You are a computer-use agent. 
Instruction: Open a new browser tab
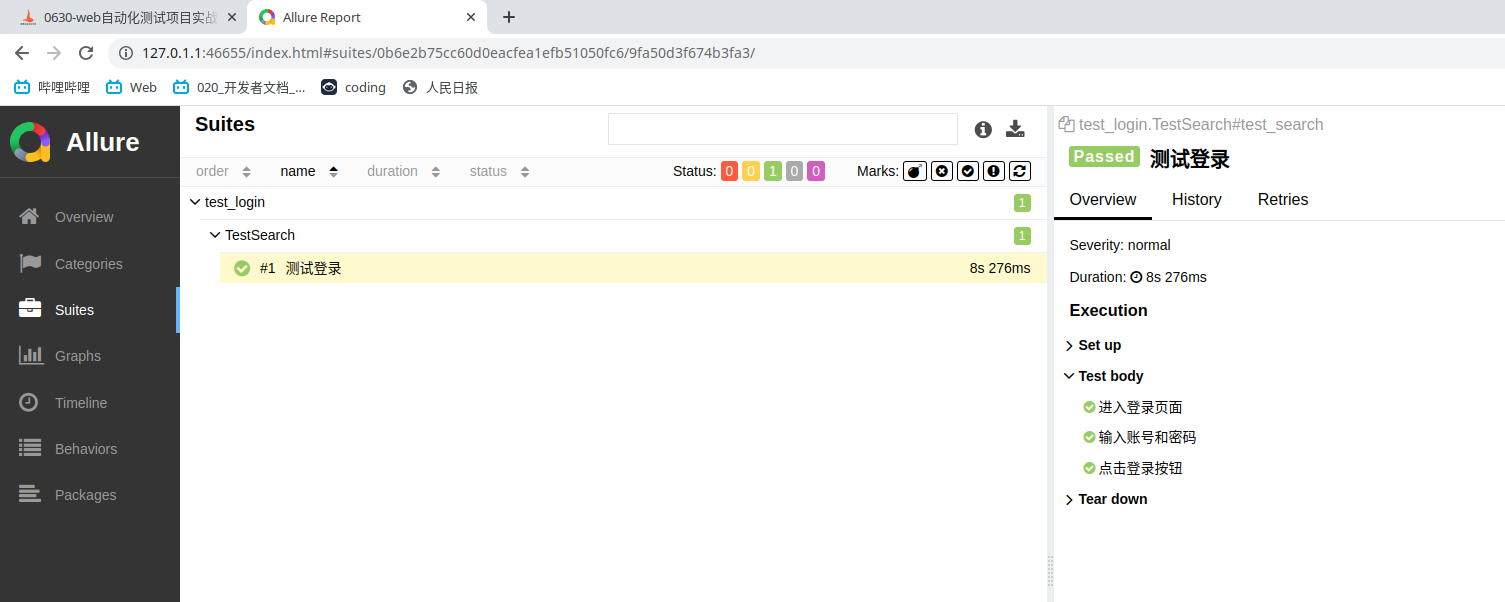coord(509,17)
